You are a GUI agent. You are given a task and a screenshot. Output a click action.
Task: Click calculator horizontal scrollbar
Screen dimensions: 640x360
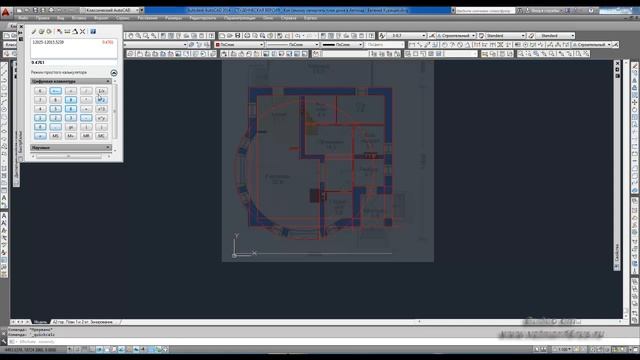[x=69, y=156]
